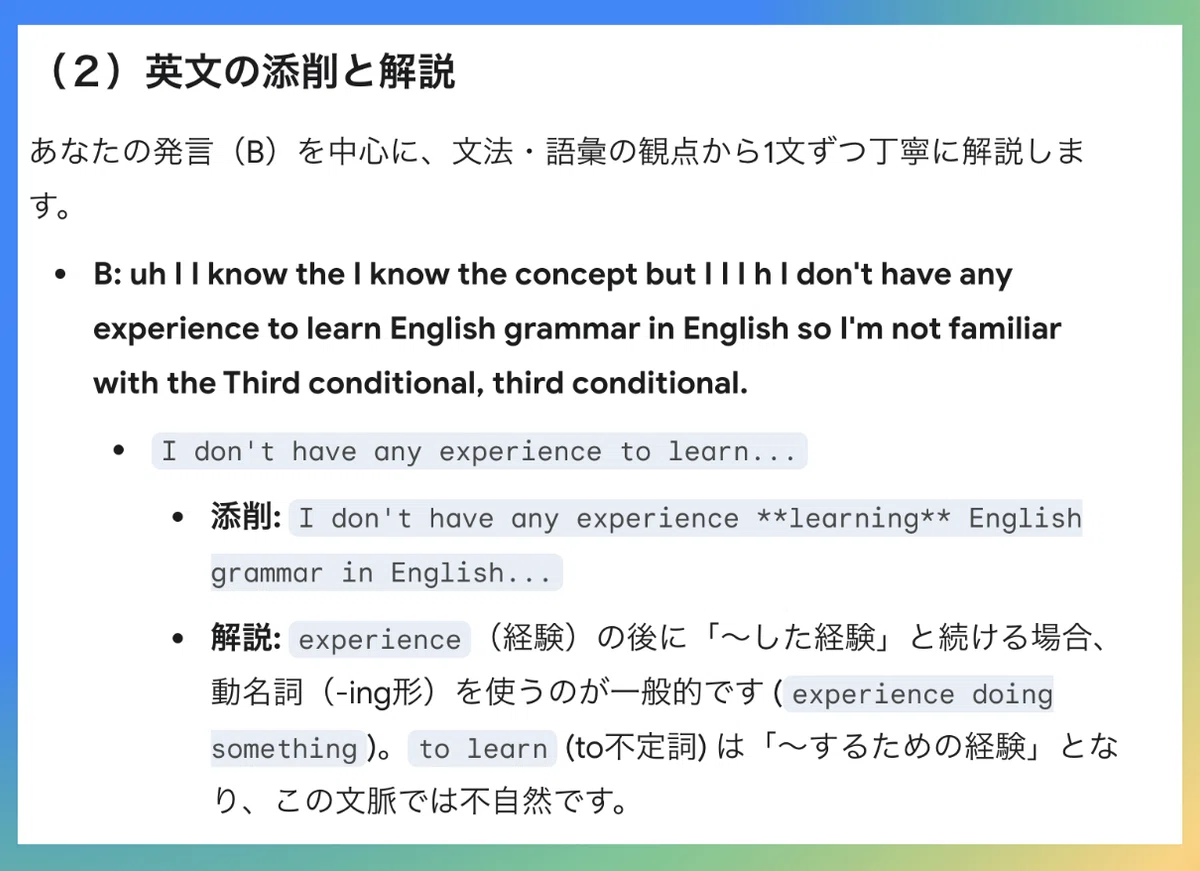Click the 'something' code chip

click(x=288, y=748)
